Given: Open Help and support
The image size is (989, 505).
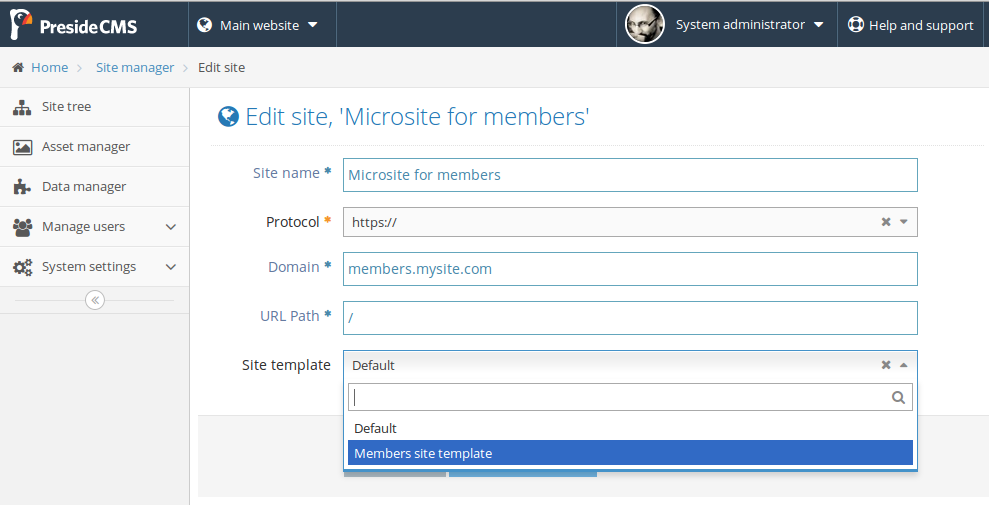Looking at the screenshot, I should coord(913,25).
